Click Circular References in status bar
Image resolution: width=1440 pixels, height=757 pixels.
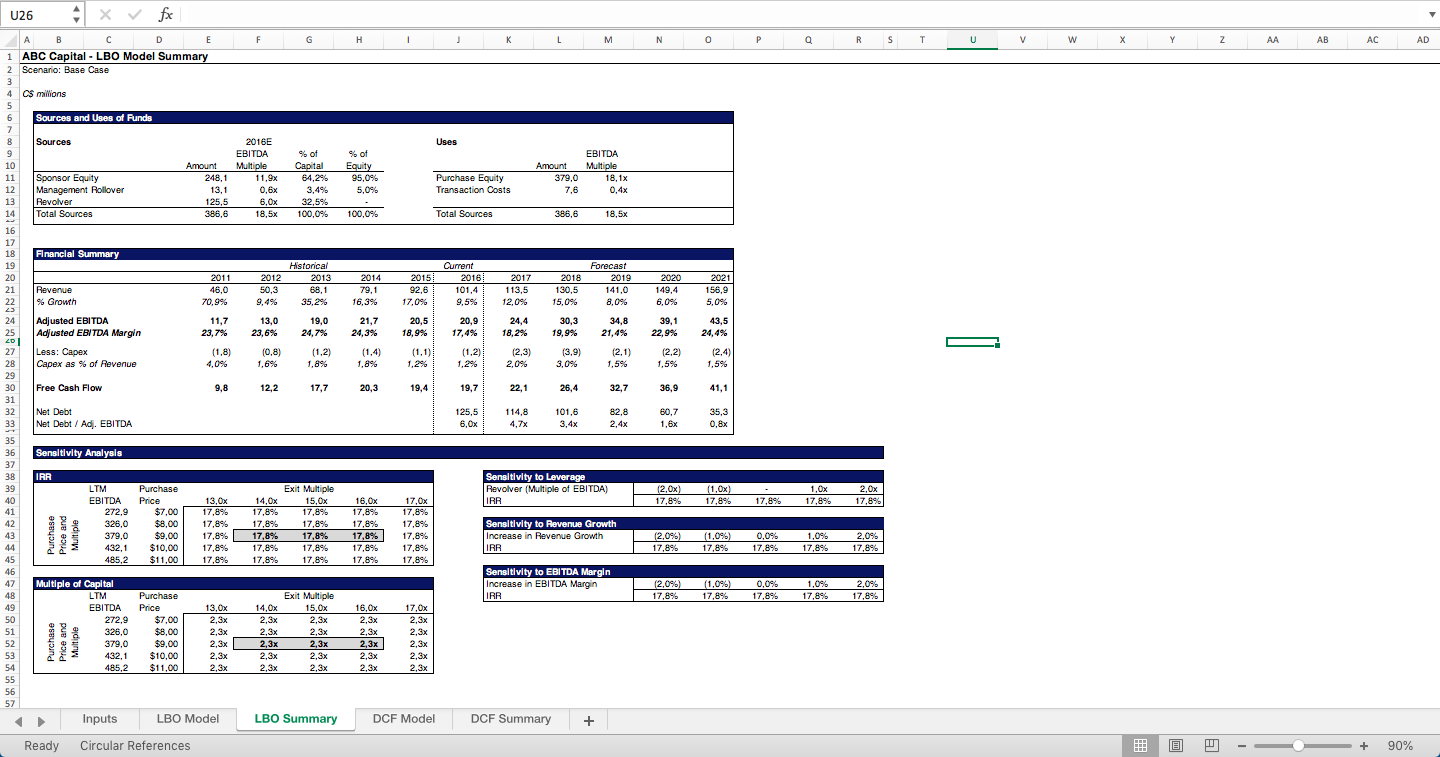[x=135, y=746]
